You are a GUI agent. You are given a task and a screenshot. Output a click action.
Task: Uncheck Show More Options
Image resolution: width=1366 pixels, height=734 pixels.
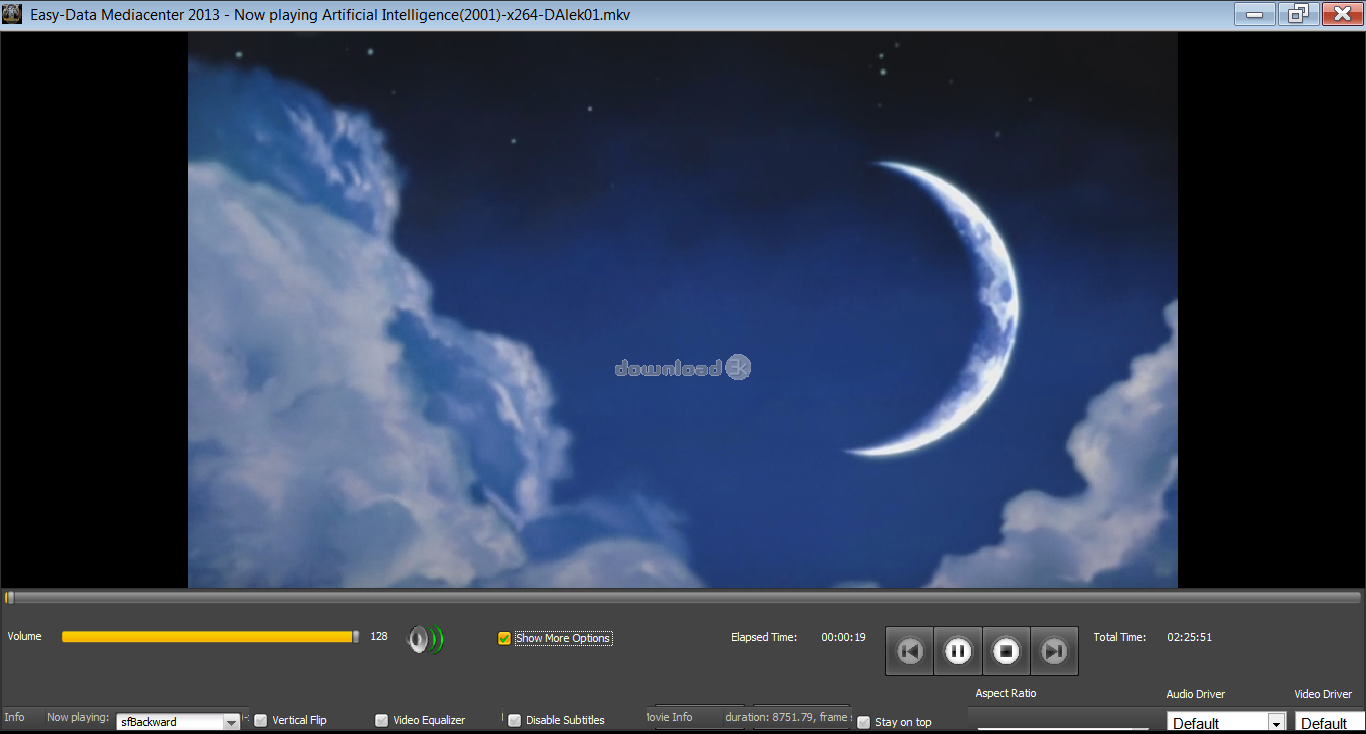coord(504,638)
